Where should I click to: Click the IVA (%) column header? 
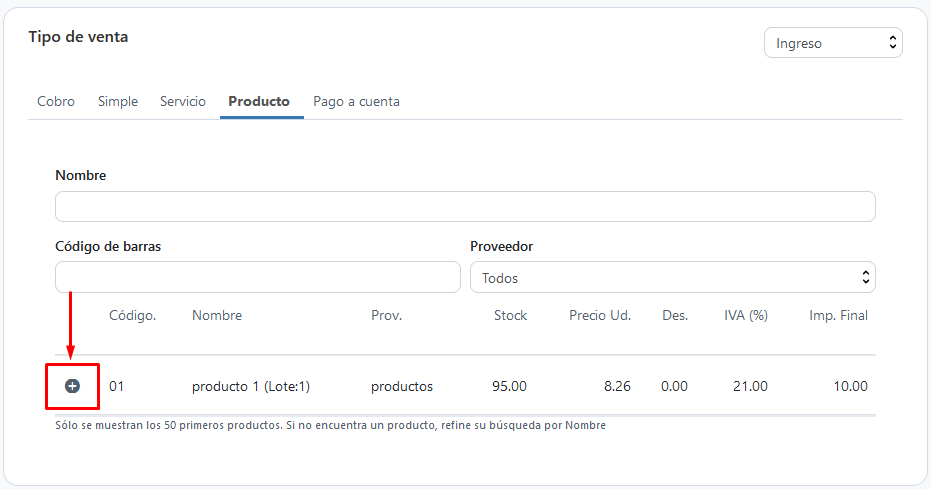(x=746, y=316)
